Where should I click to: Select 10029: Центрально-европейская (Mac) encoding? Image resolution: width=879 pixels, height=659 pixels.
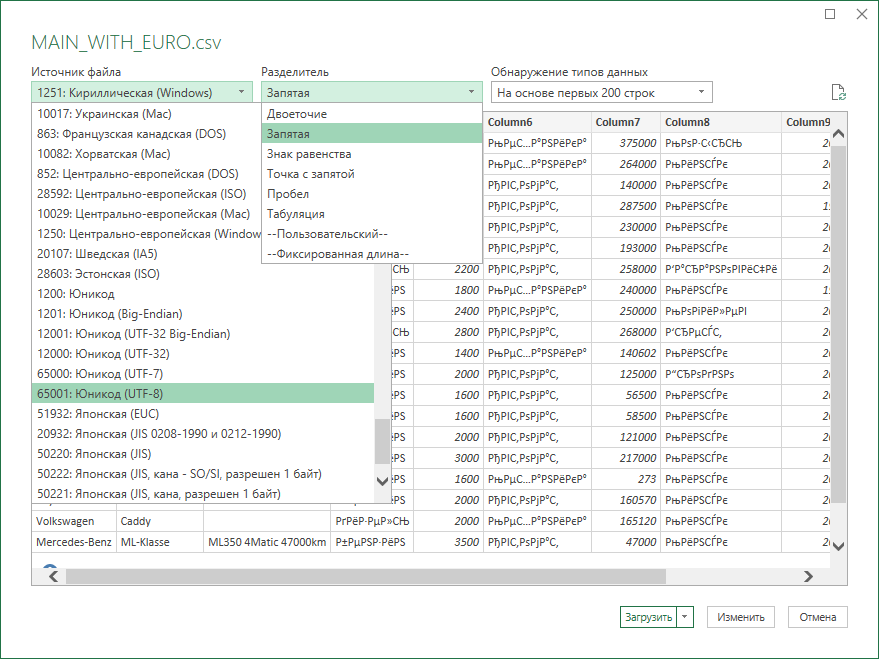pos(147,214)
